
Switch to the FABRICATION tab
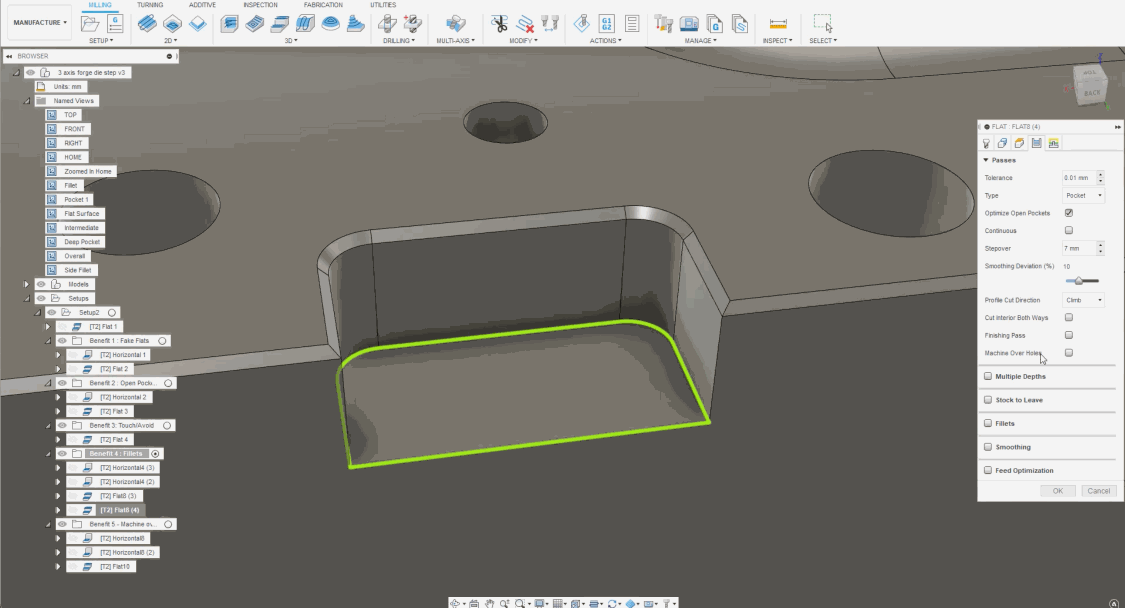(322, 5)
